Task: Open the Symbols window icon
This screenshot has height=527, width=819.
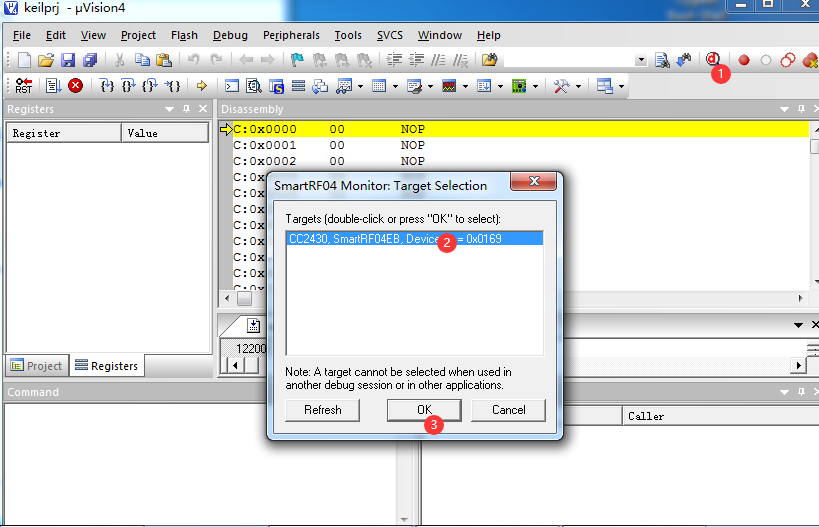Action: point(276,86)
